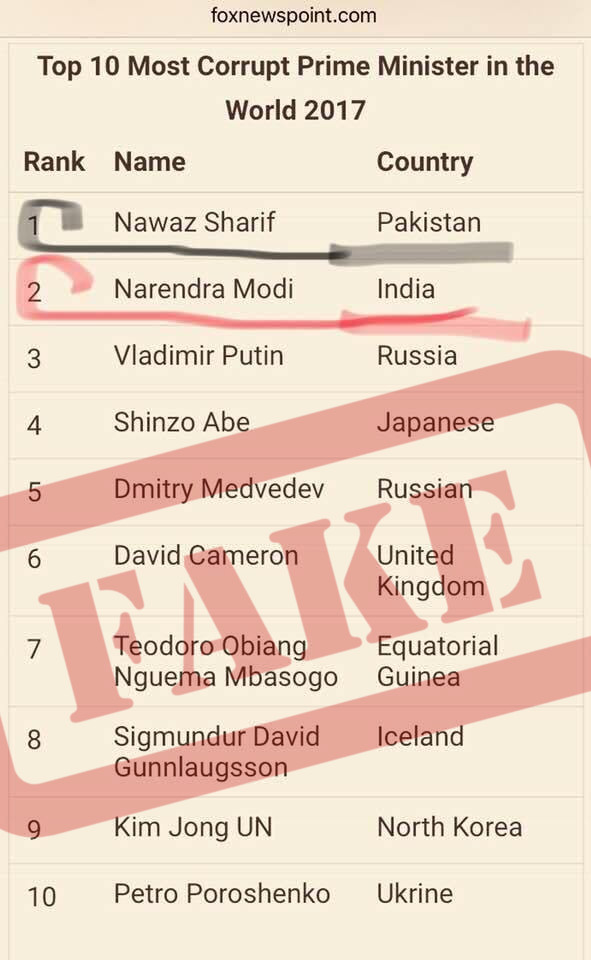Select the Kim Jong UN name cell

[193, 827]
